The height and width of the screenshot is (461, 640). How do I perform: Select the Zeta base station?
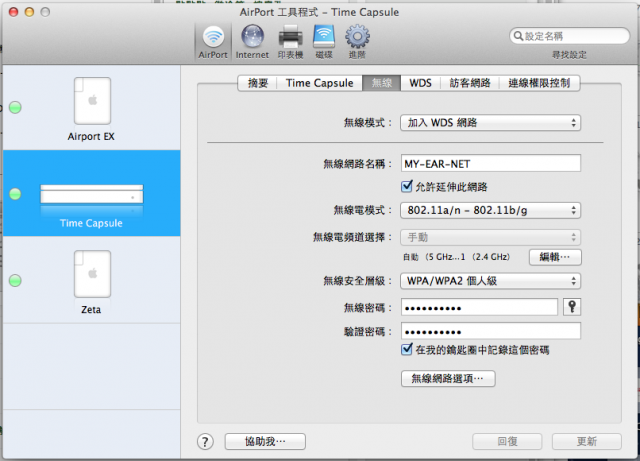[91, 280]
